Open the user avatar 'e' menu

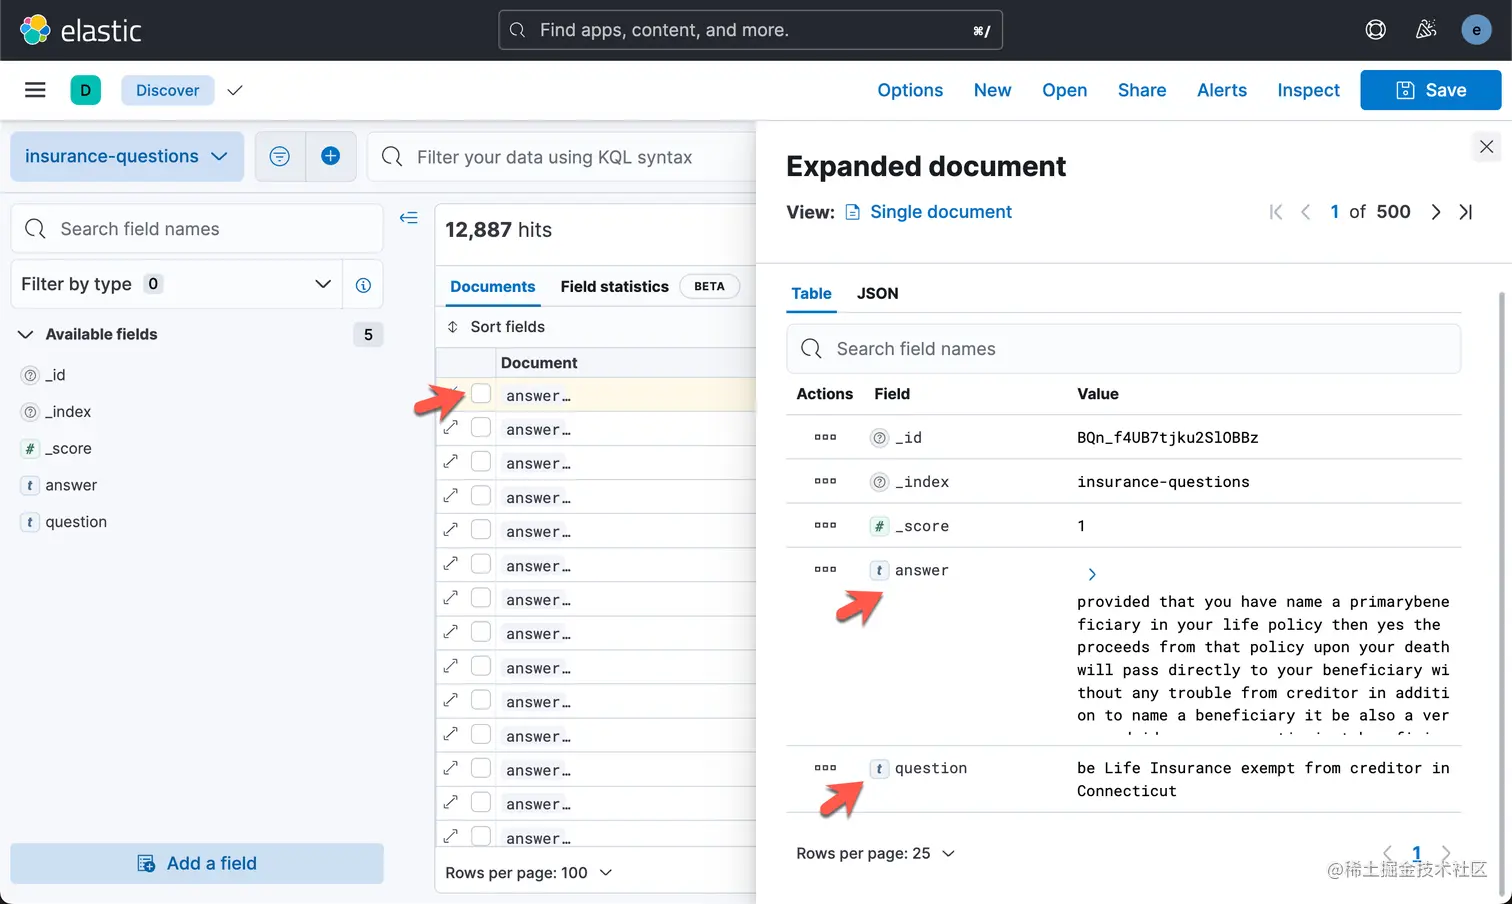click(x=1476, y=30)
